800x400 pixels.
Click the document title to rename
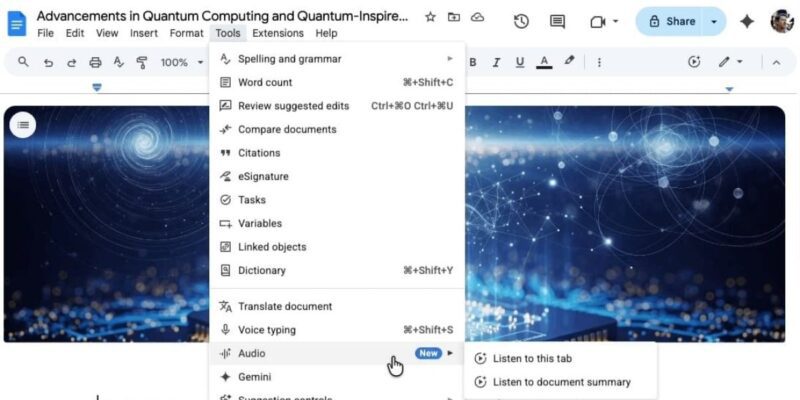(222, 16)
